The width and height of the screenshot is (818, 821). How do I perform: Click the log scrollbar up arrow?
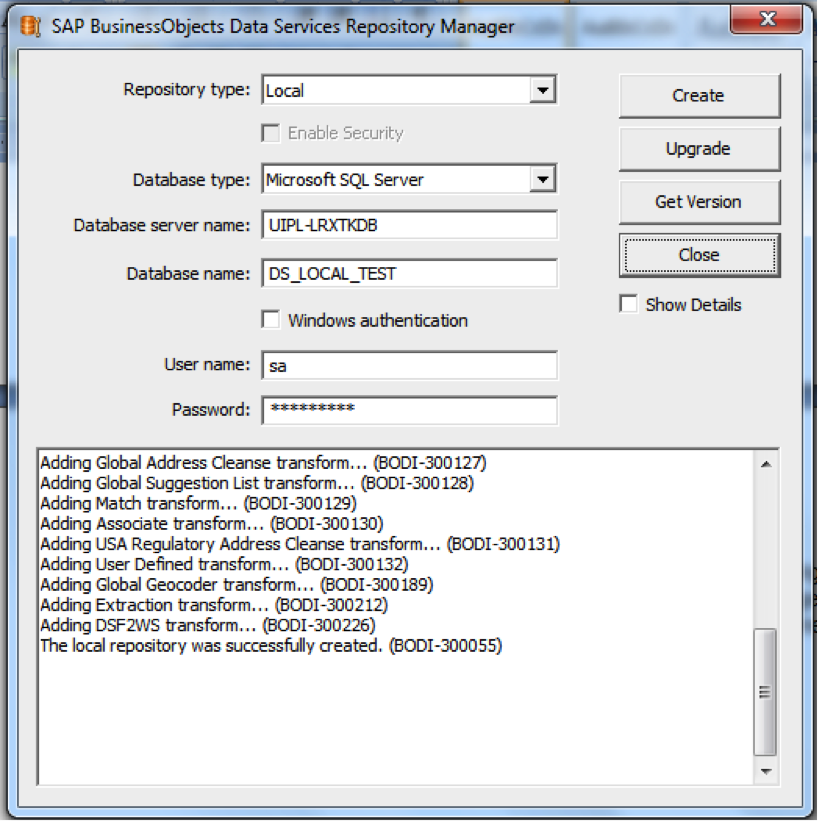pyautogui.click(x=766, y=464)
